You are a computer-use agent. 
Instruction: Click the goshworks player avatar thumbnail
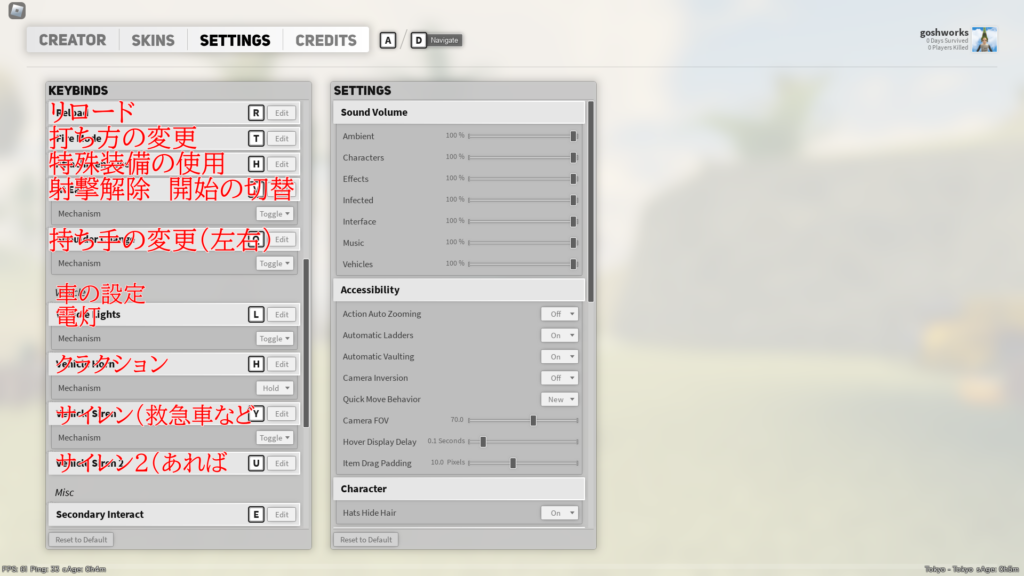pos(984,40)
